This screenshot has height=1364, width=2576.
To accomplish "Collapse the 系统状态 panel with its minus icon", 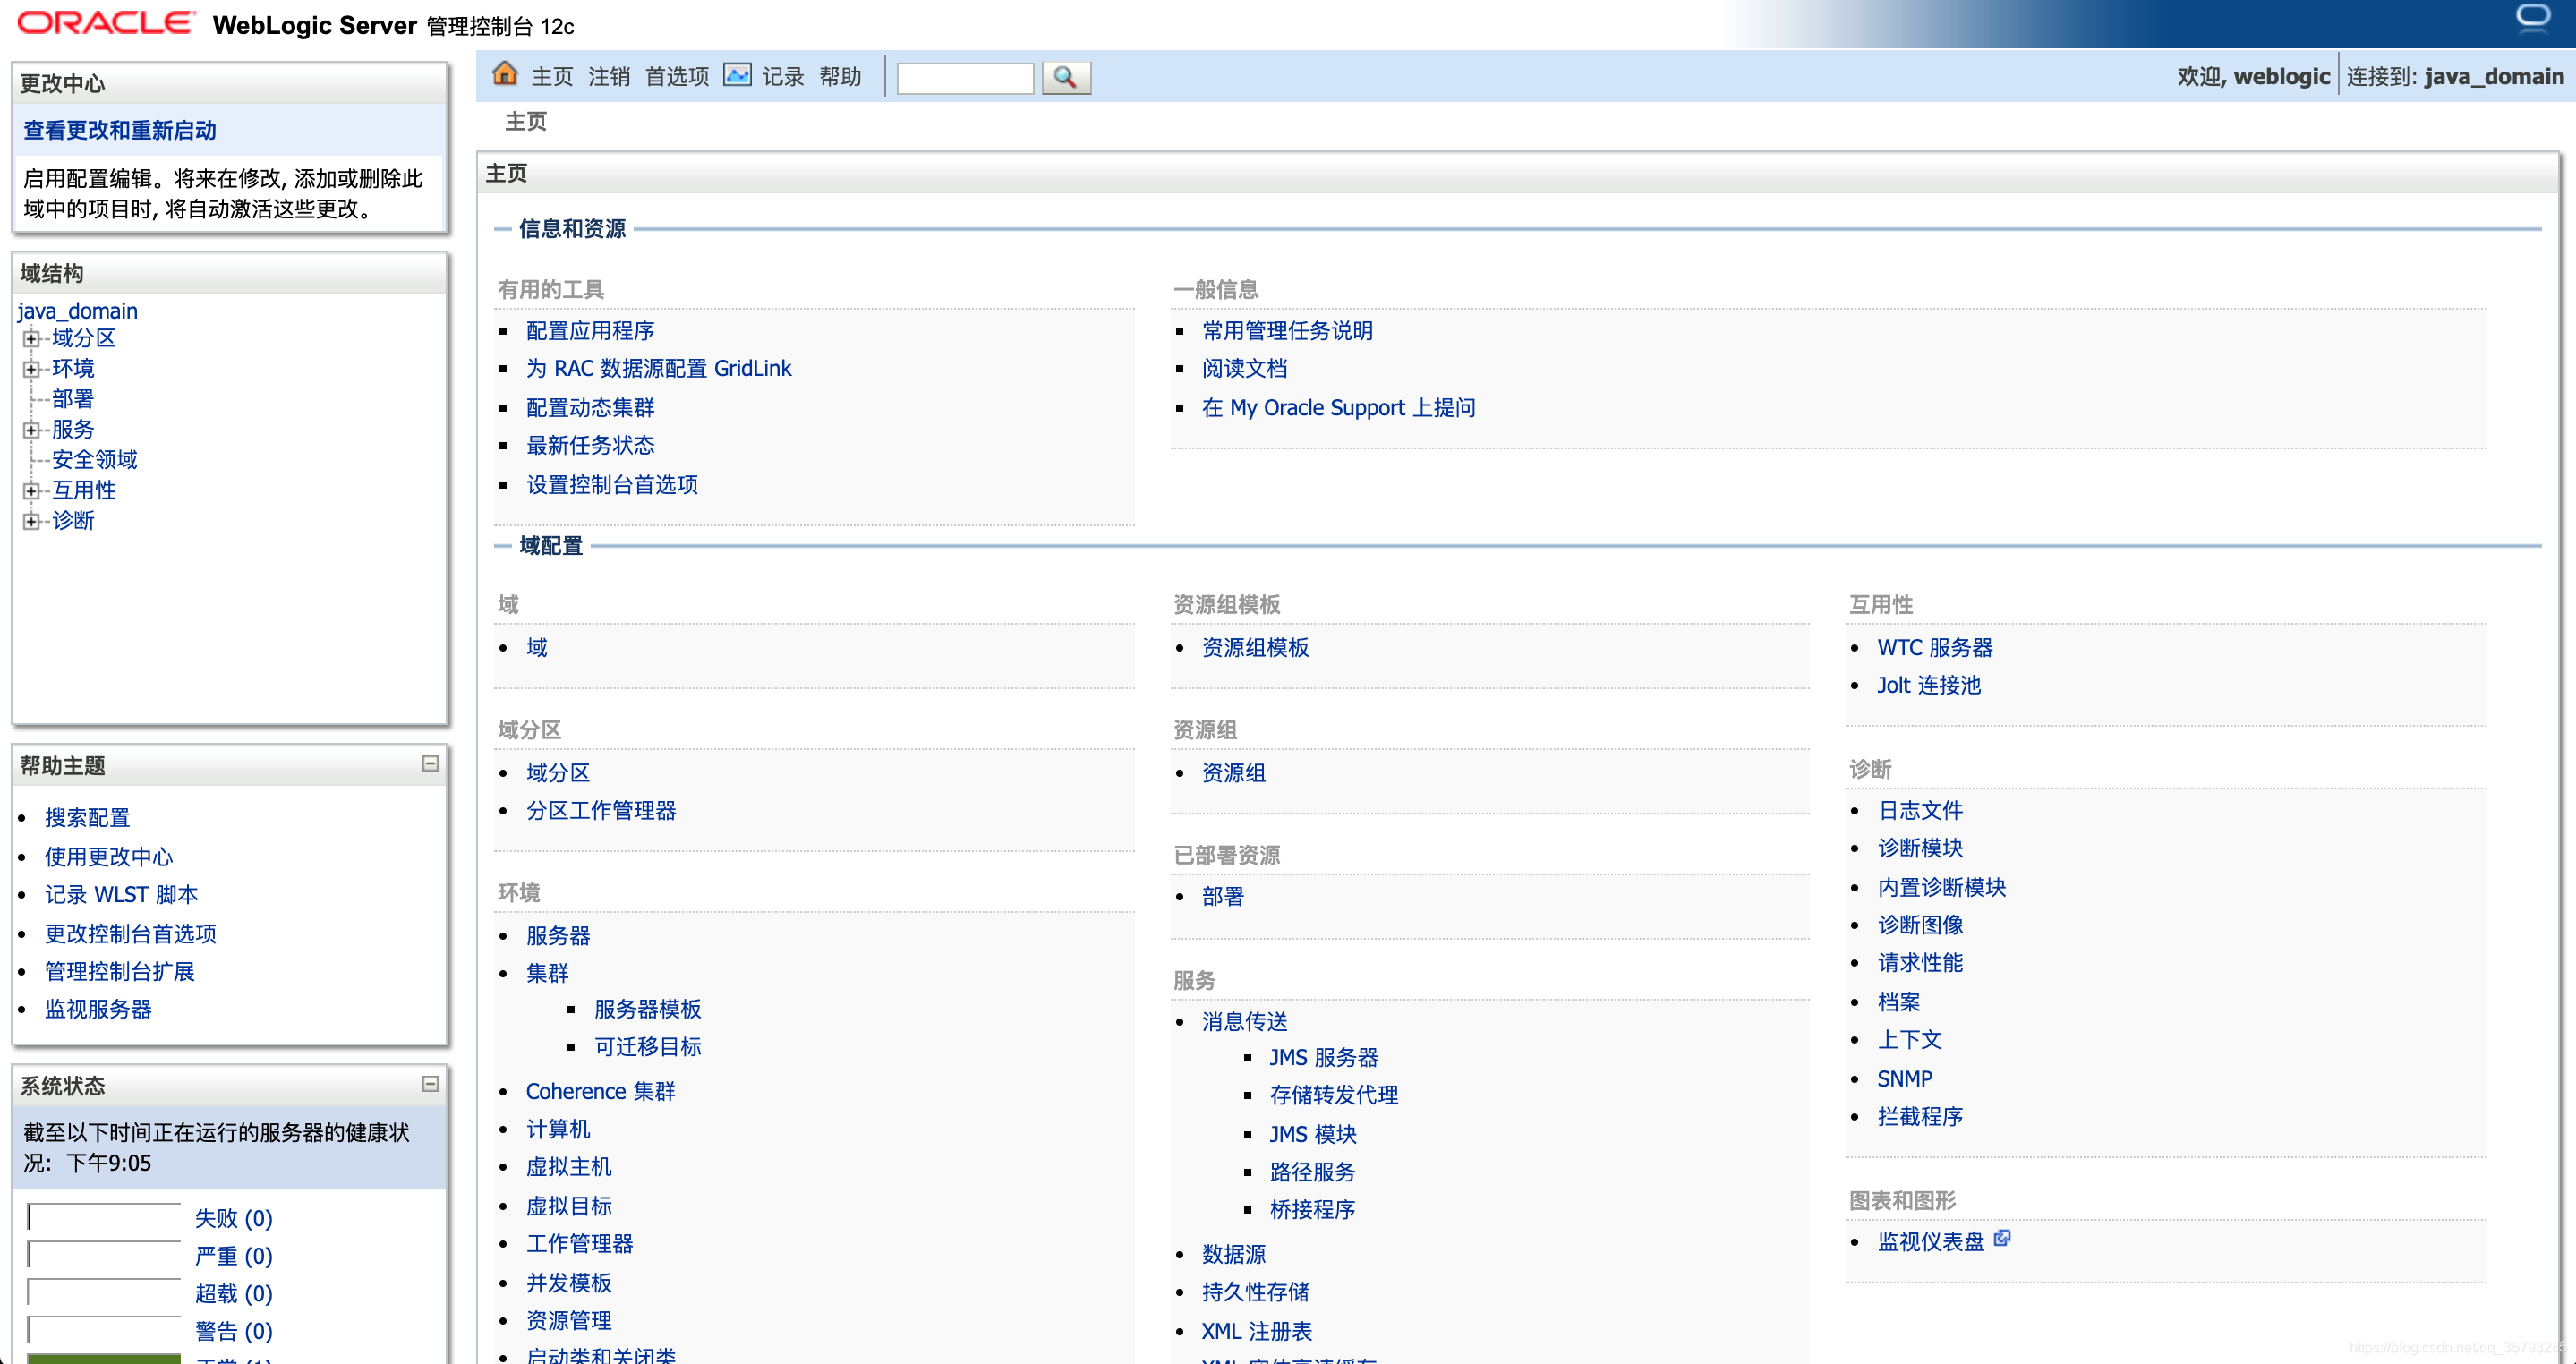I will [x=430, y=1084].
